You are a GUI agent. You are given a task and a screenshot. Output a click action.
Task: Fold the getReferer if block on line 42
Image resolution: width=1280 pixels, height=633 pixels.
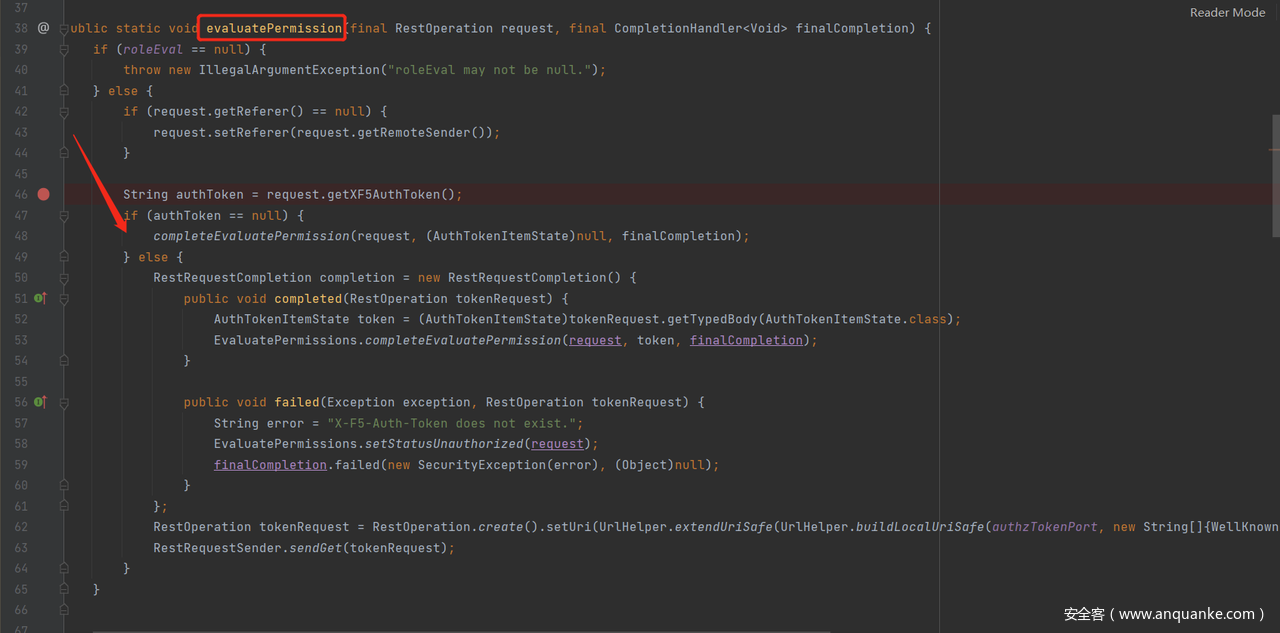pyautogui.click(x=64, y=112)
